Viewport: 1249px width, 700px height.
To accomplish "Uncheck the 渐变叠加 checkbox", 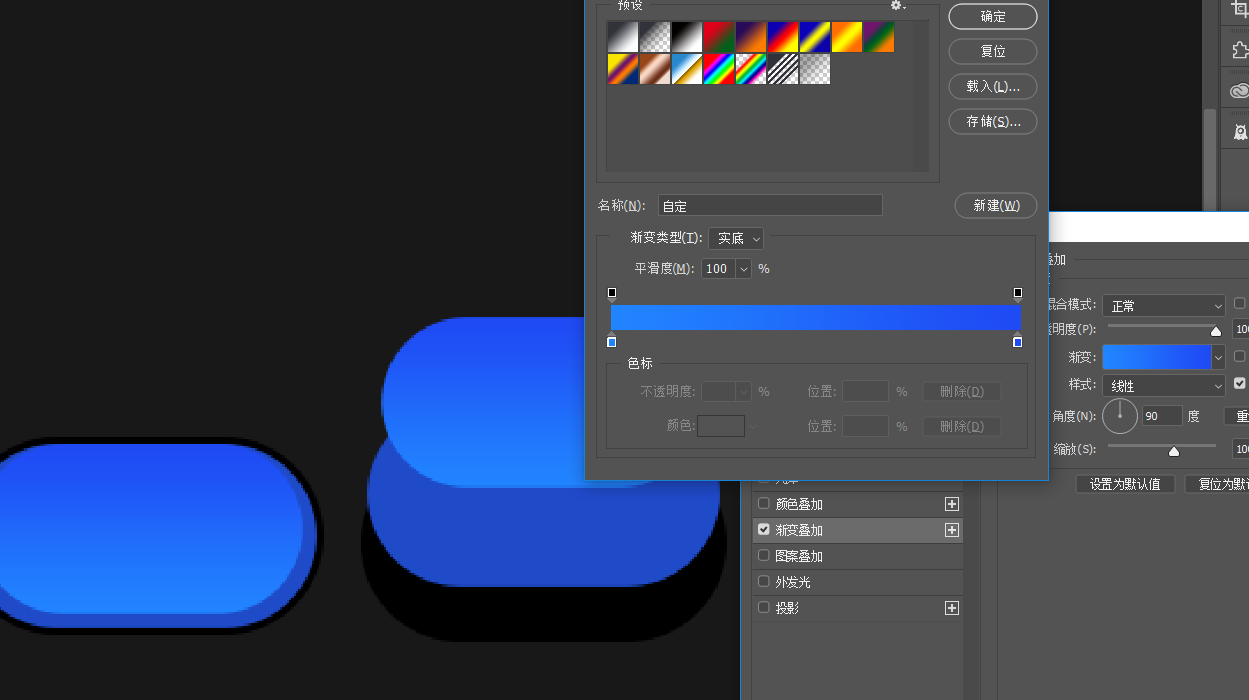I will click(x=764, y=529).
